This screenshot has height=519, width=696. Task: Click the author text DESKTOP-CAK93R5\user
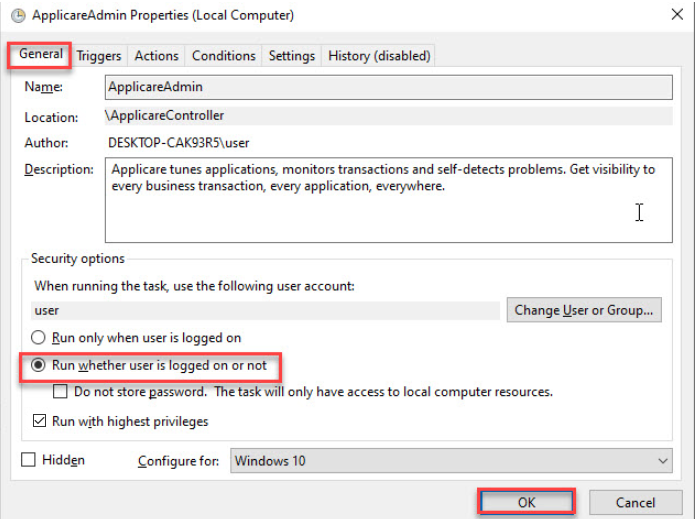click(x=178, y=143)
